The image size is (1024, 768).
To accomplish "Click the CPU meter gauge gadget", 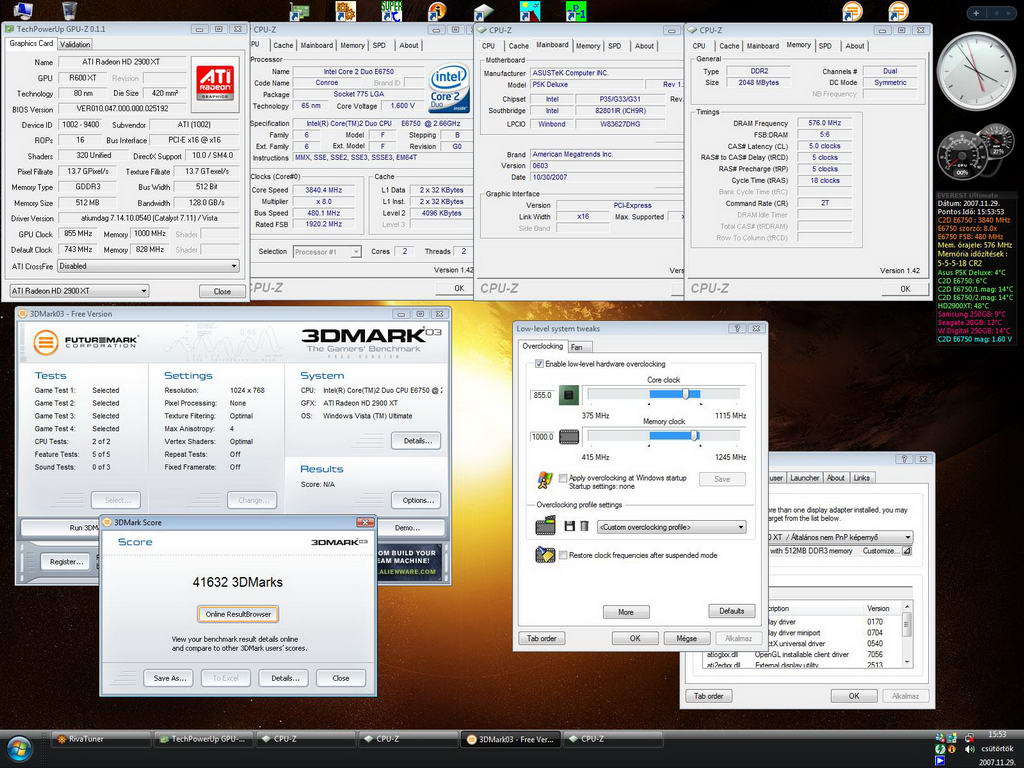I will tap(962, 156).
